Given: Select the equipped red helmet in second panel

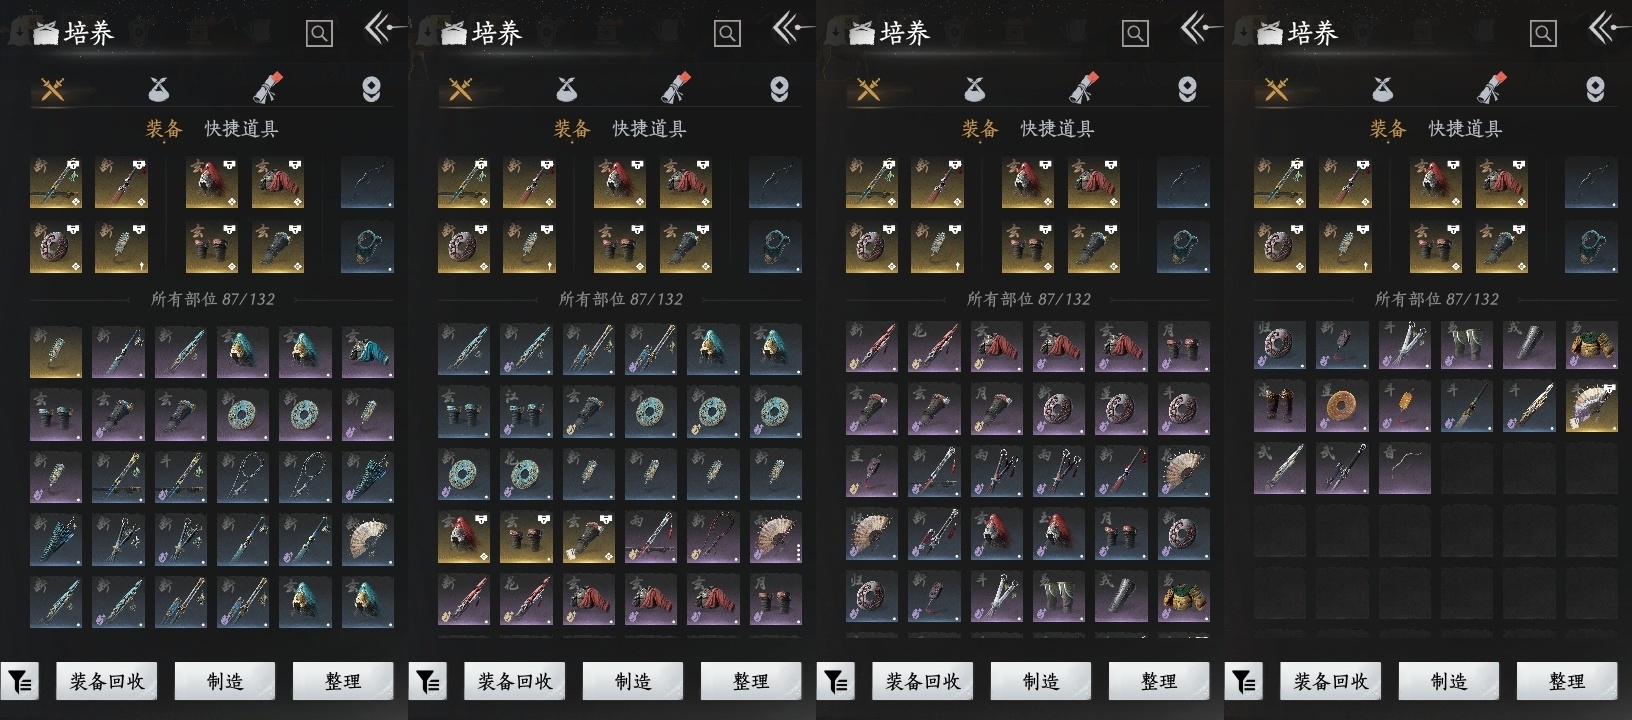Looking at the screenshot, I should (x=619, y=183).
